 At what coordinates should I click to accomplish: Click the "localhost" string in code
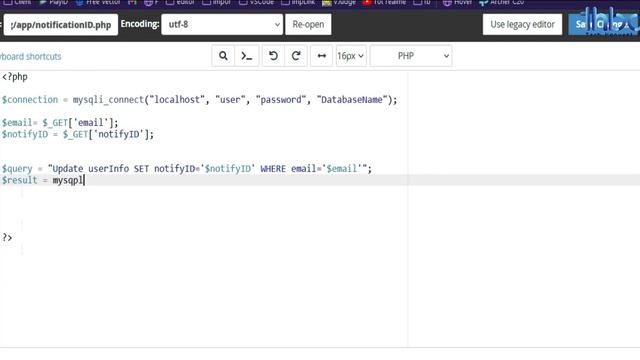click(x=177, y=100)
